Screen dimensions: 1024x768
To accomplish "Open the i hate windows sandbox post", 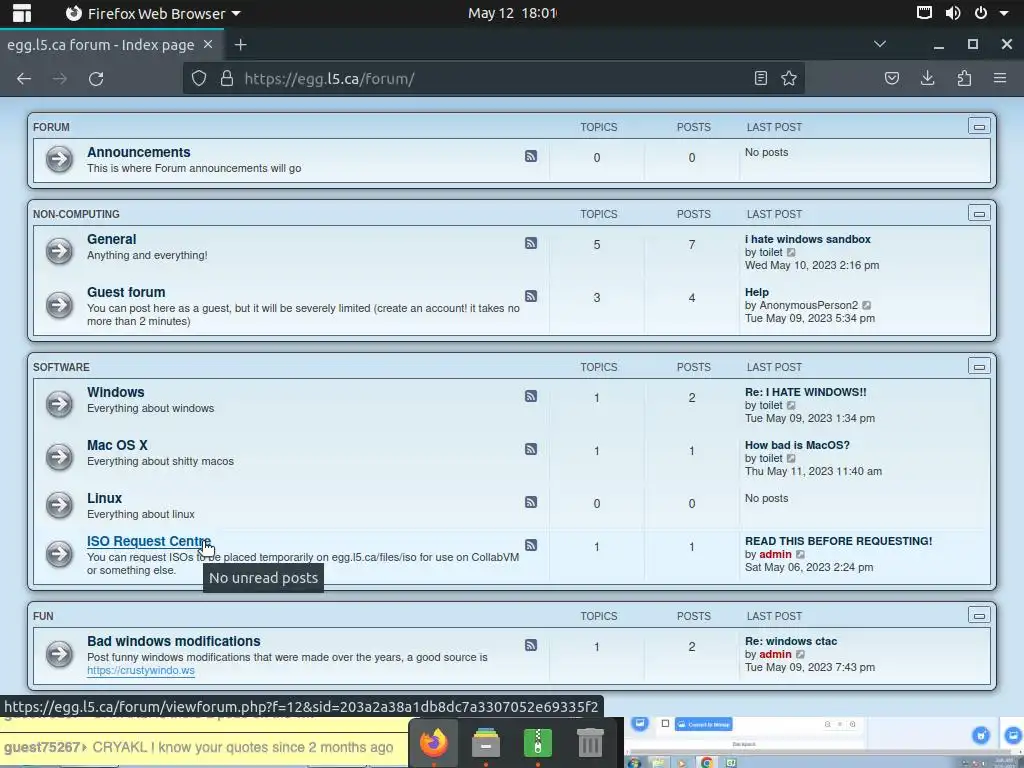I will 808,239.
